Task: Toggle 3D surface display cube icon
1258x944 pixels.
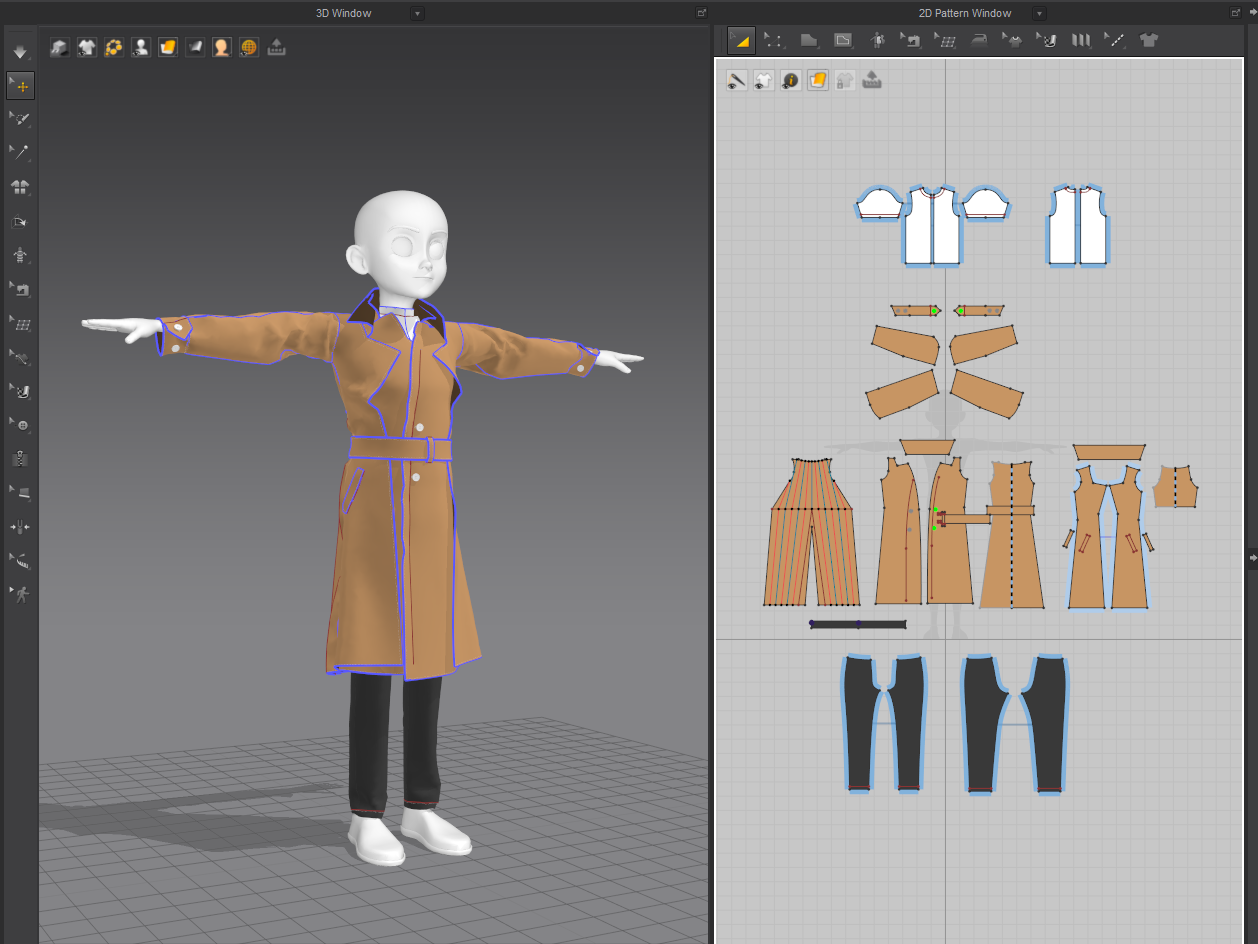Action: [x=60, y=47]
